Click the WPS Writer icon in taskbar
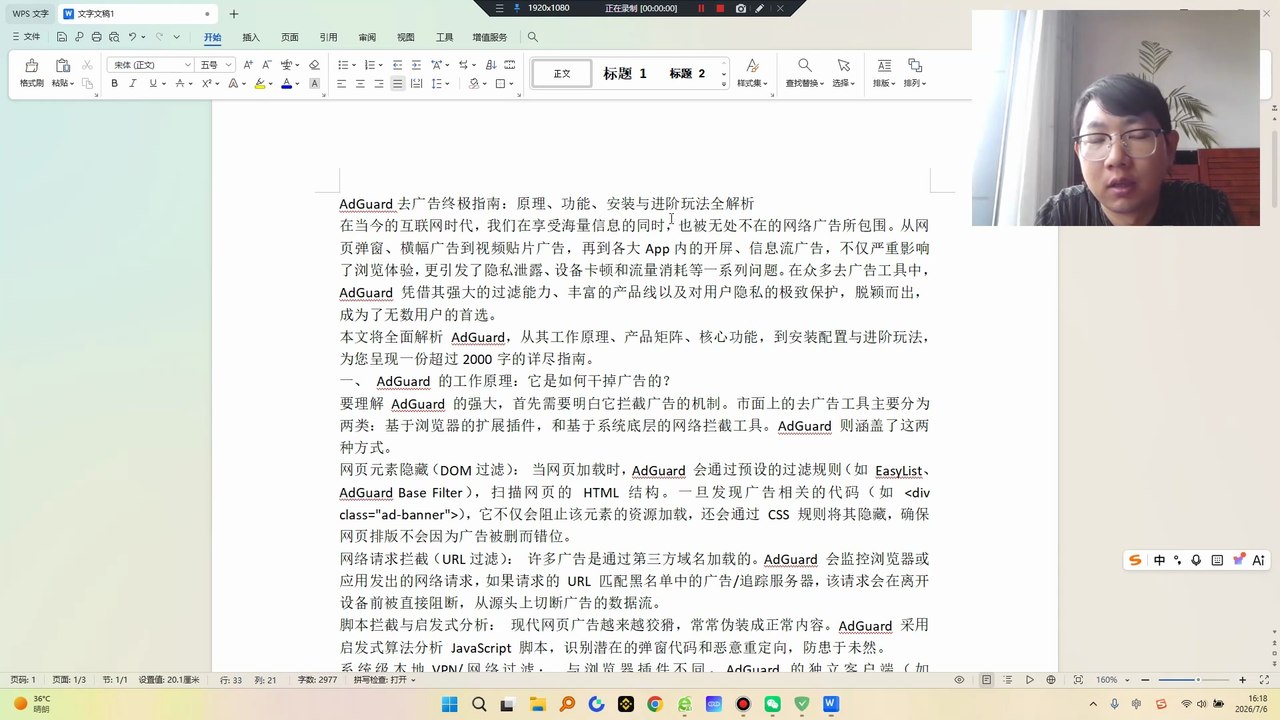This screenshot has width=1280, height=720. pyautogui.click(x=830, y=704)
